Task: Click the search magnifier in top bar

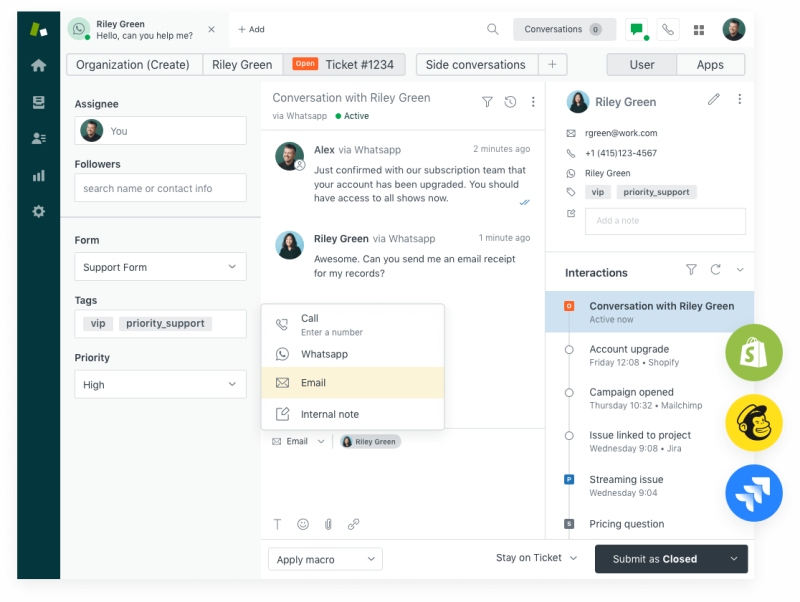Action: (x=492, y=29)
